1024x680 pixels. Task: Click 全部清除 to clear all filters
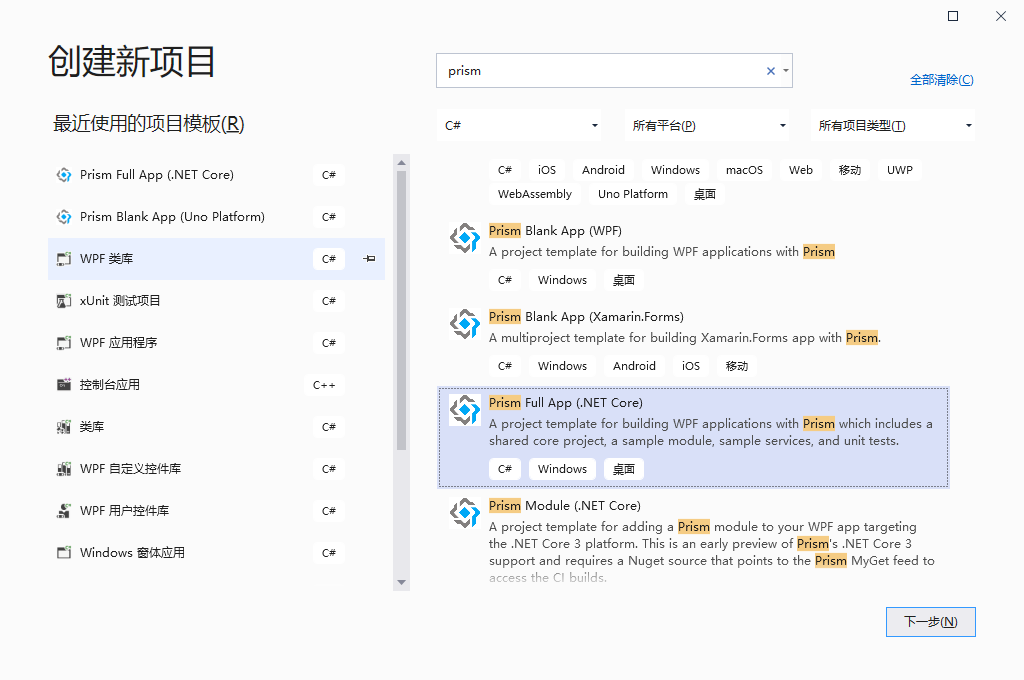pos(942,80)
